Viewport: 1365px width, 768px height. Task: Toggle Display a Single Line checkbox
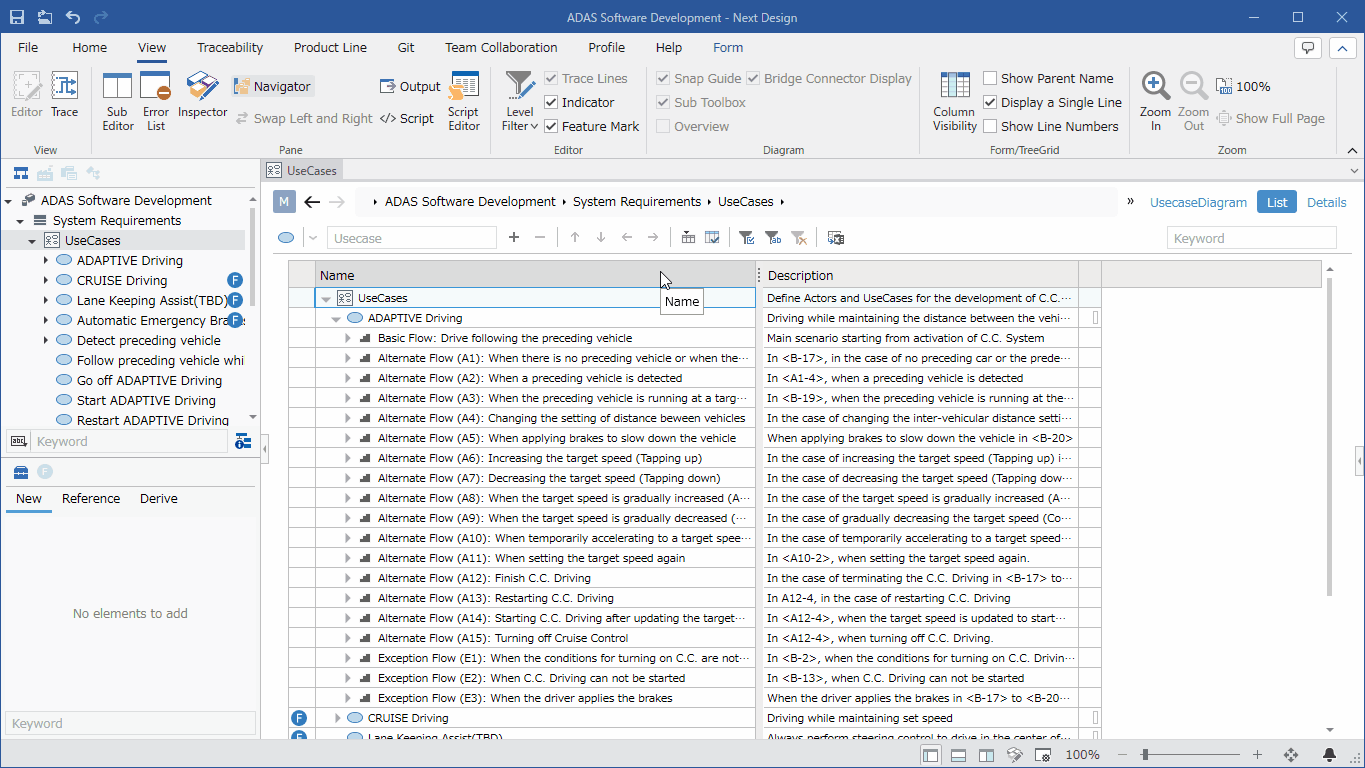990,102
